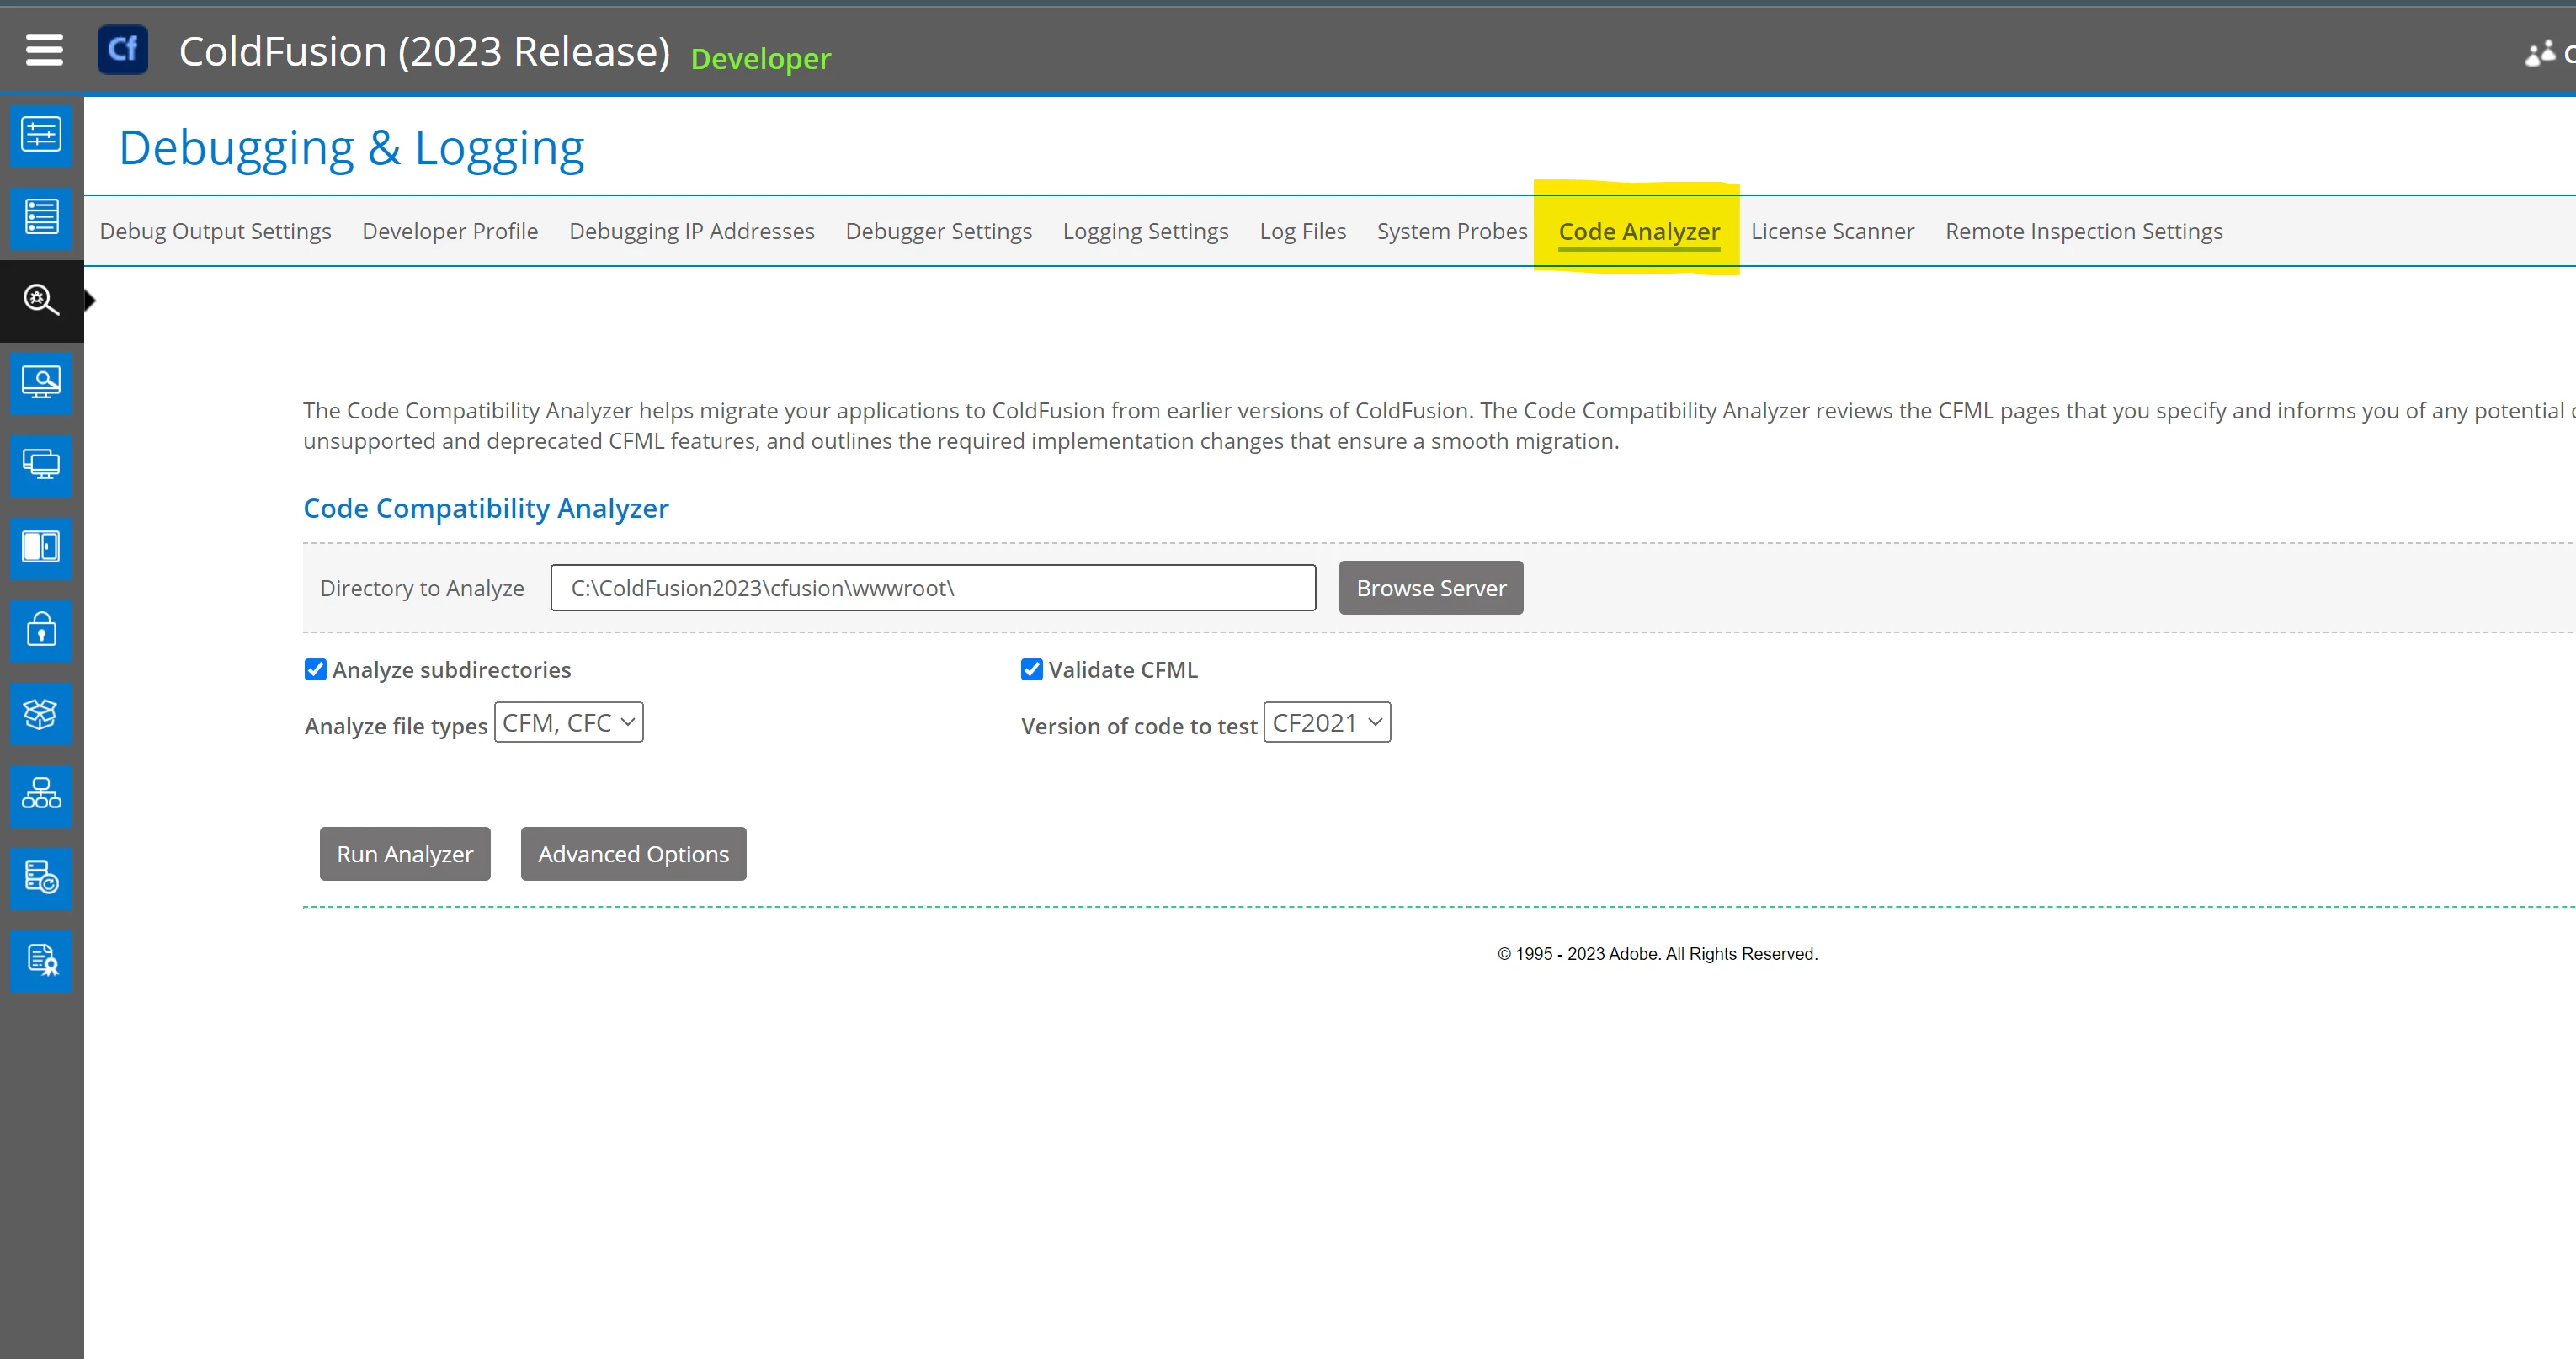Toggle the Validate CFML checkbox
This screenshot has width=2576, height=1359.
tap(1031, 670)
